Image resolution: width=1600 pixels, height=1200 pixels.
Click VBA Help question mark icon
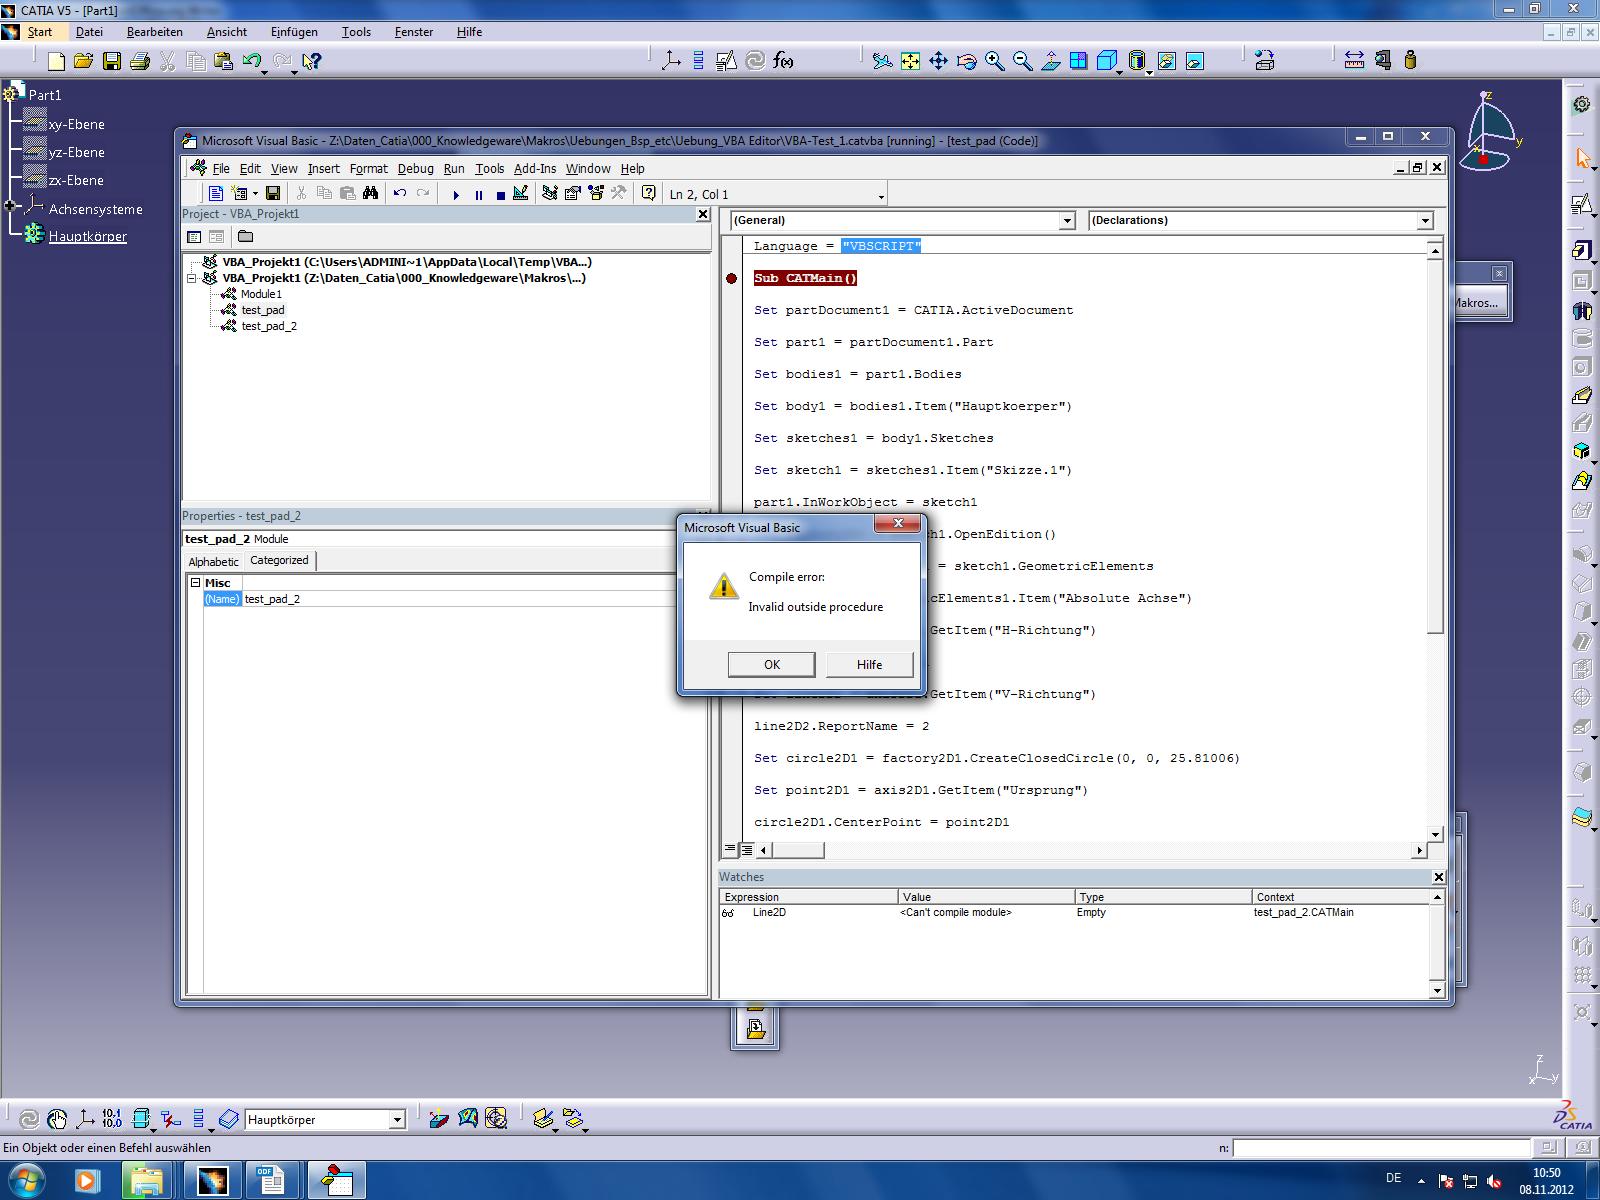[x=649, y=193]
